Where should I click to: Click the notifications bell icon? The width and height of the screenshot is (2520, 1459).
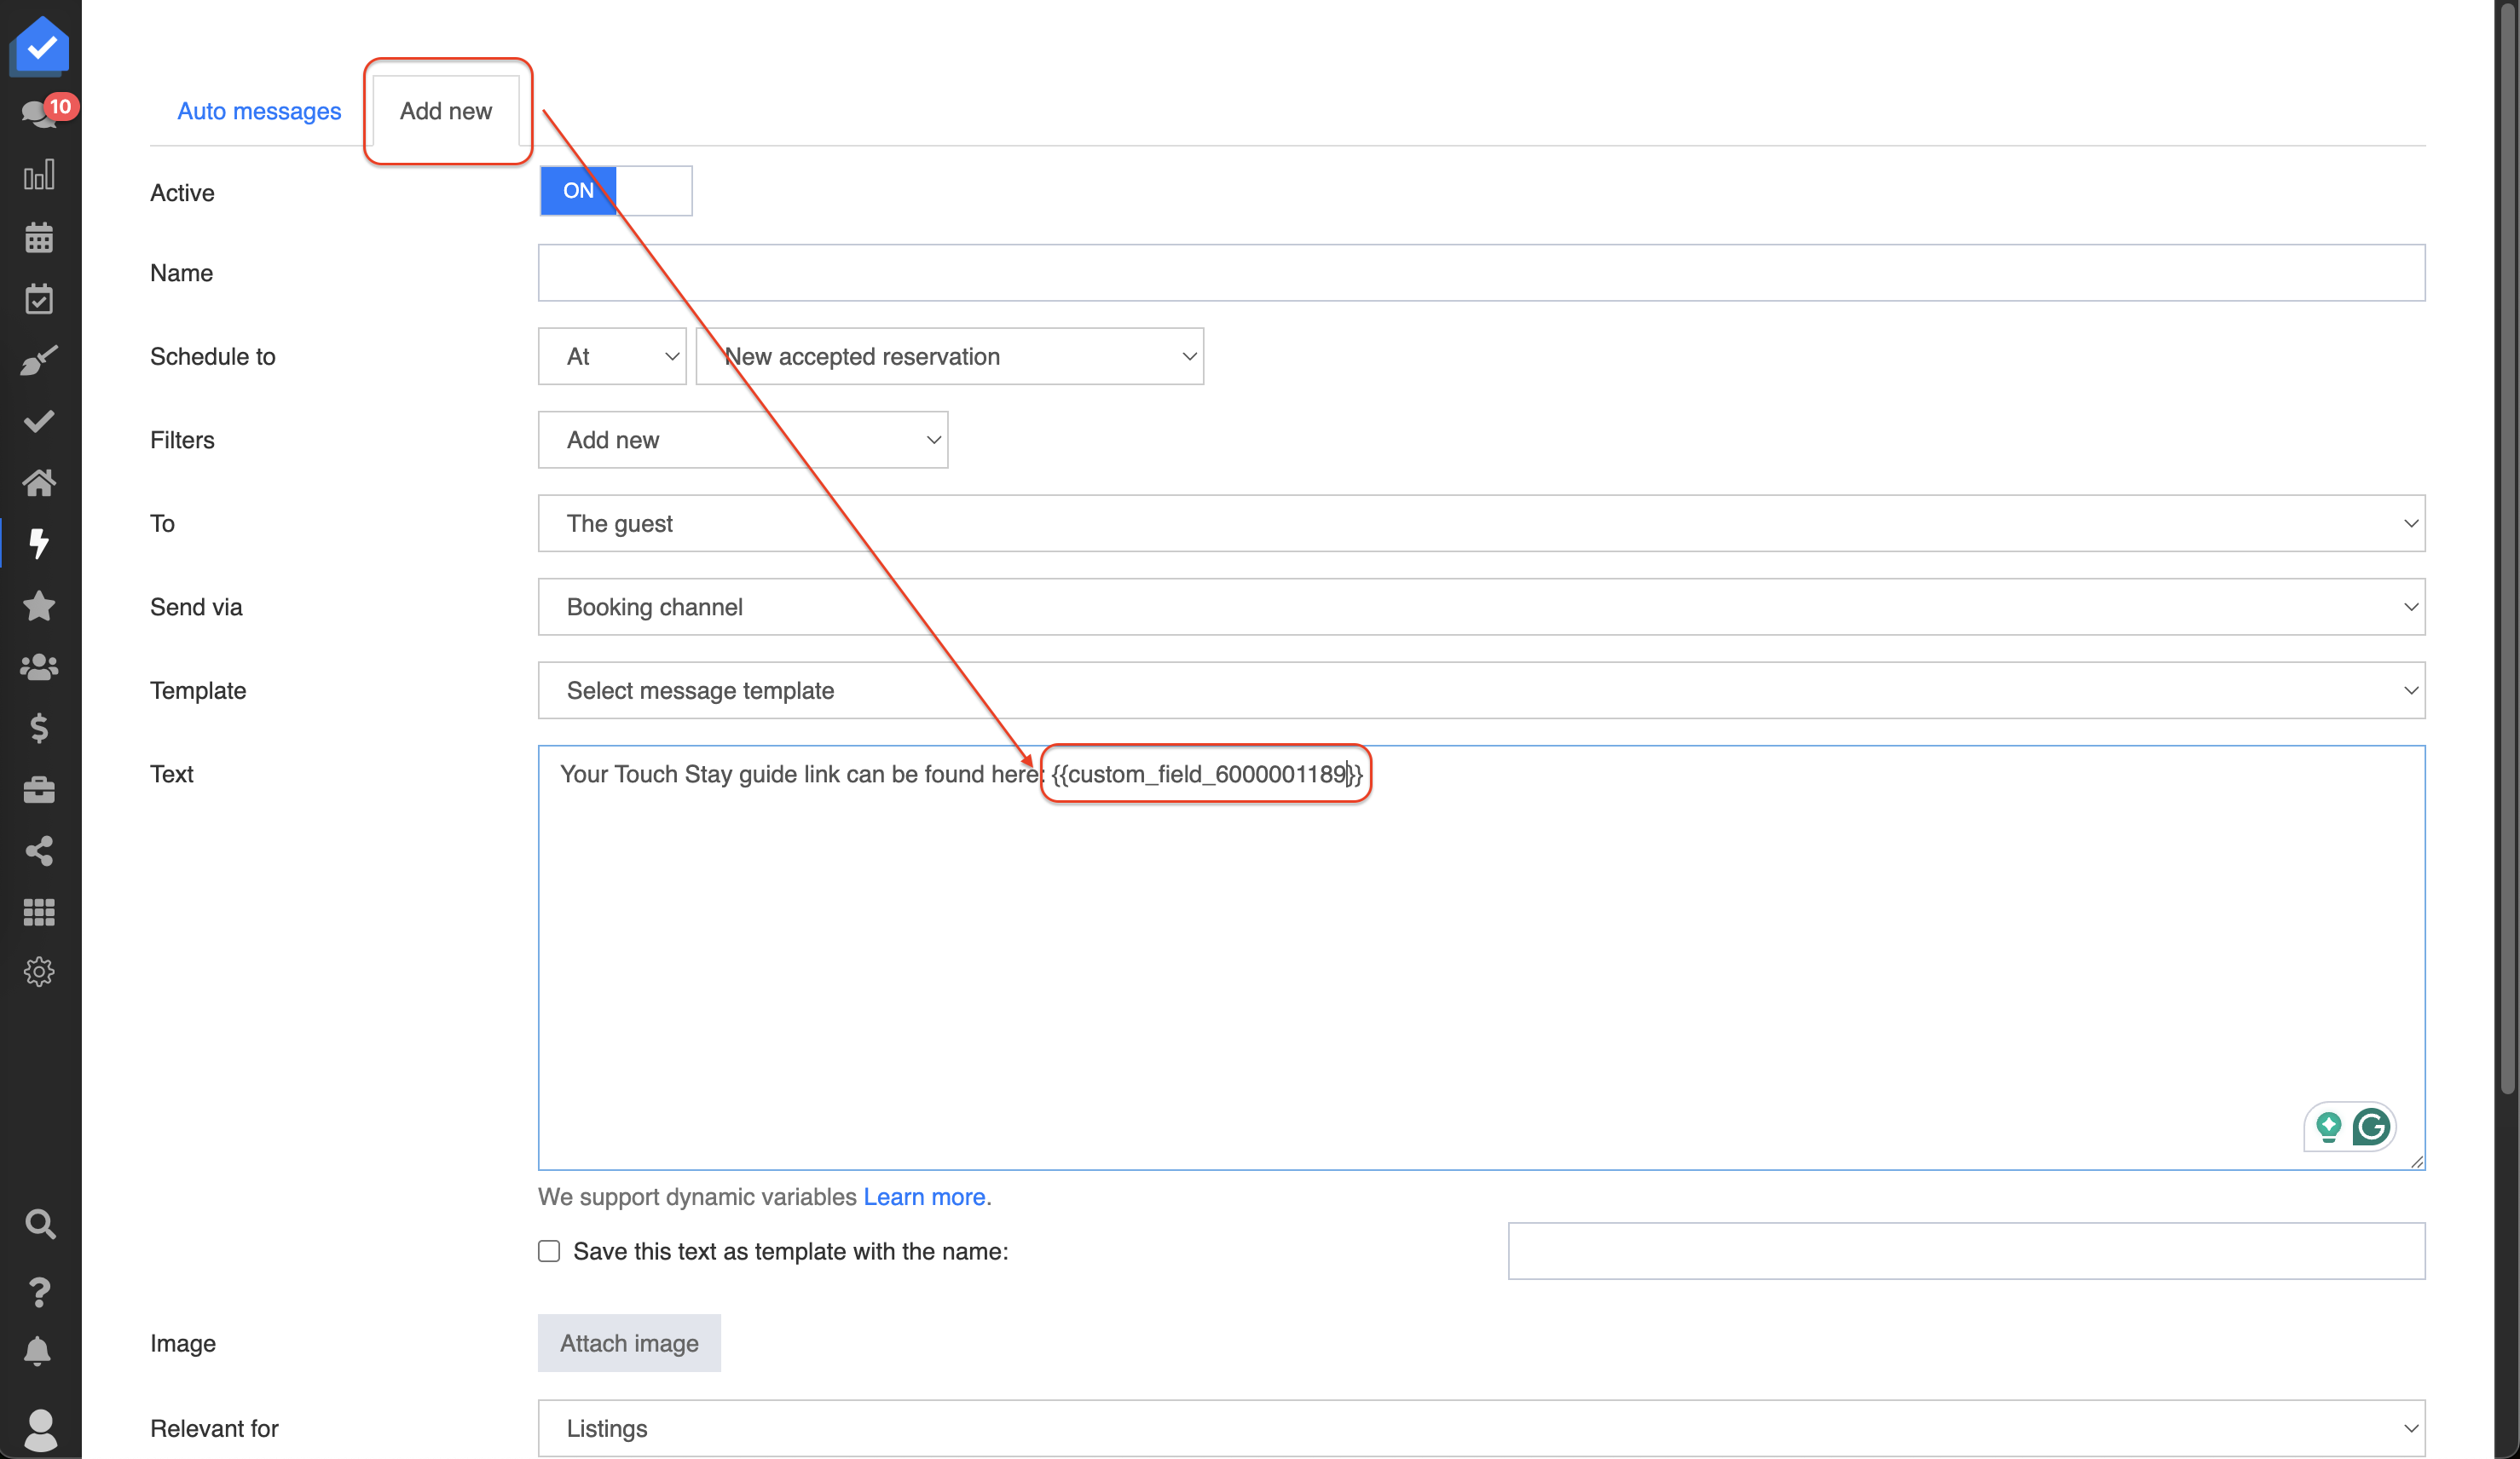[x=38, y=1351]
